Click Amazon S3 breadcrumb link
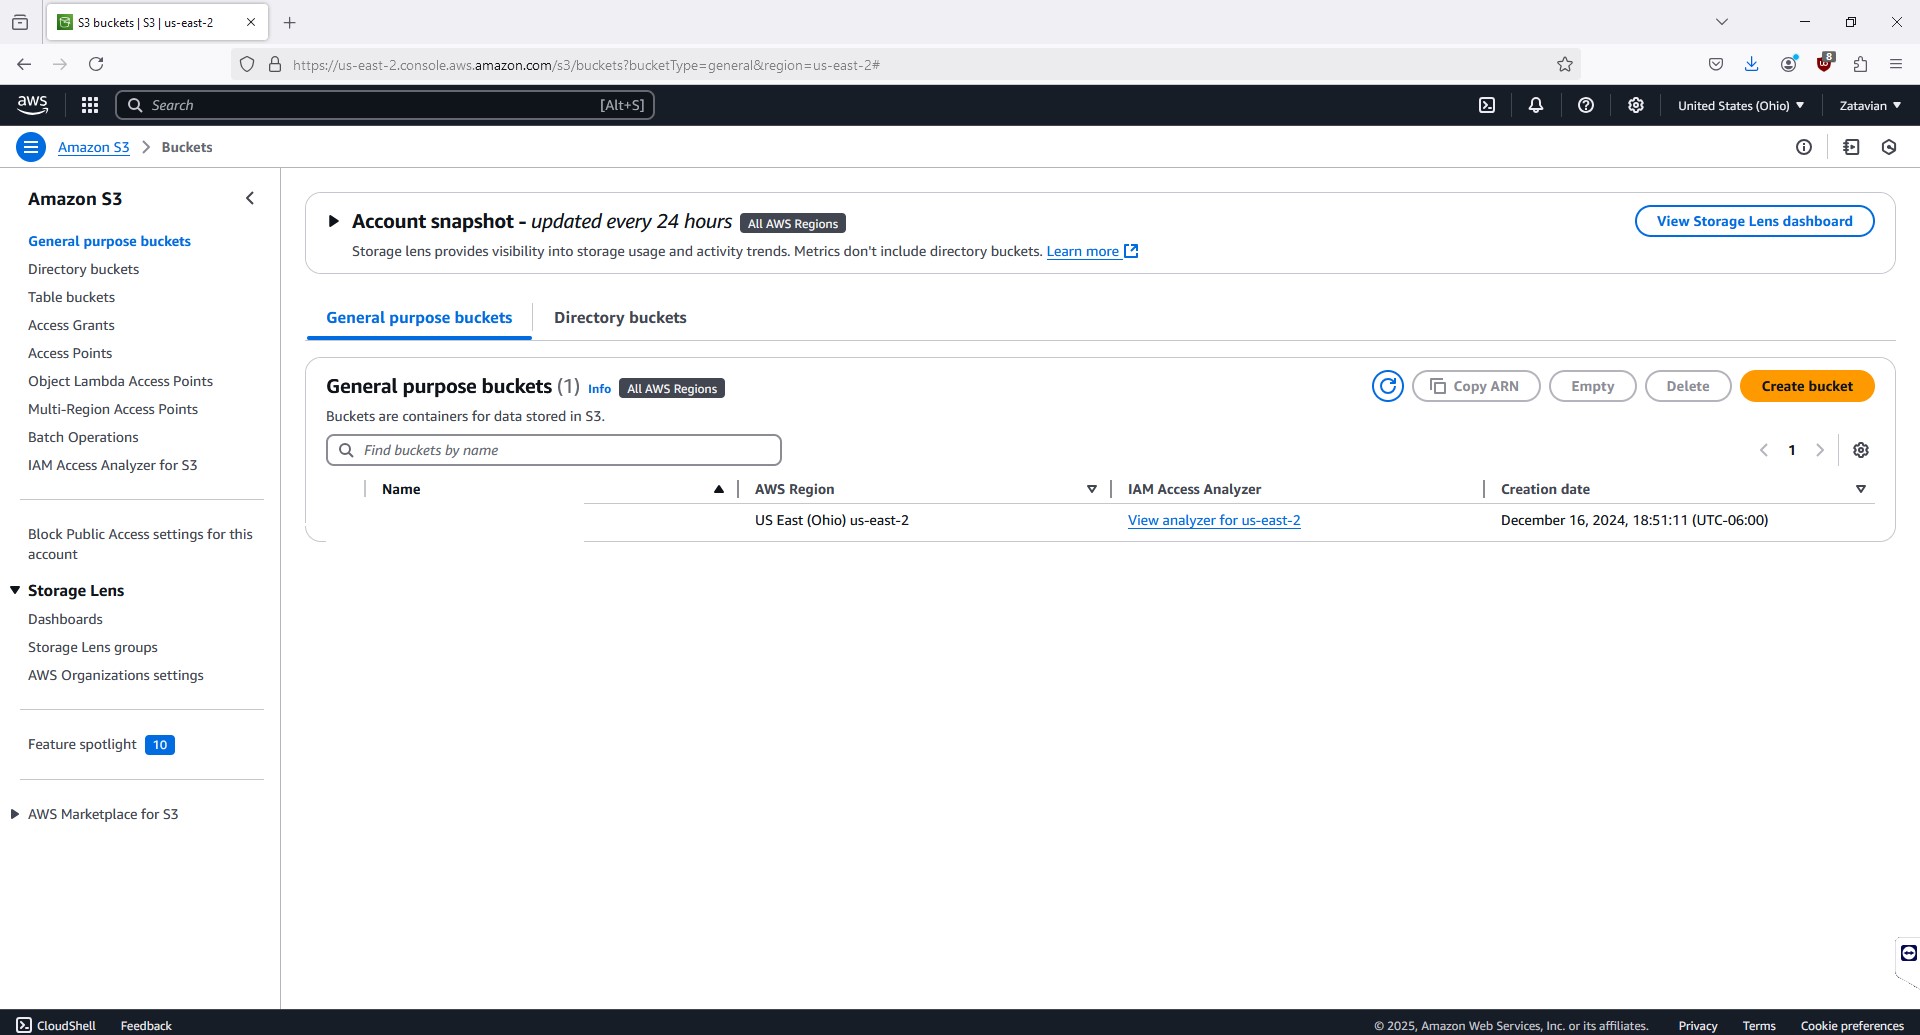1920x1035 pixels. coord(93,147)
